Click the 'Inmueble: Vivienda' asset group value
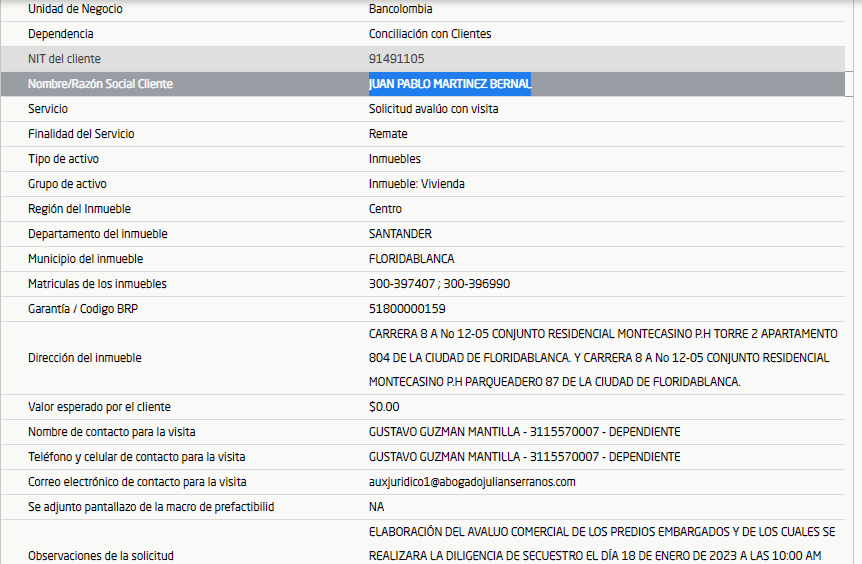The width and height of the screenshot is (862, 564). (x=416, y=184)
